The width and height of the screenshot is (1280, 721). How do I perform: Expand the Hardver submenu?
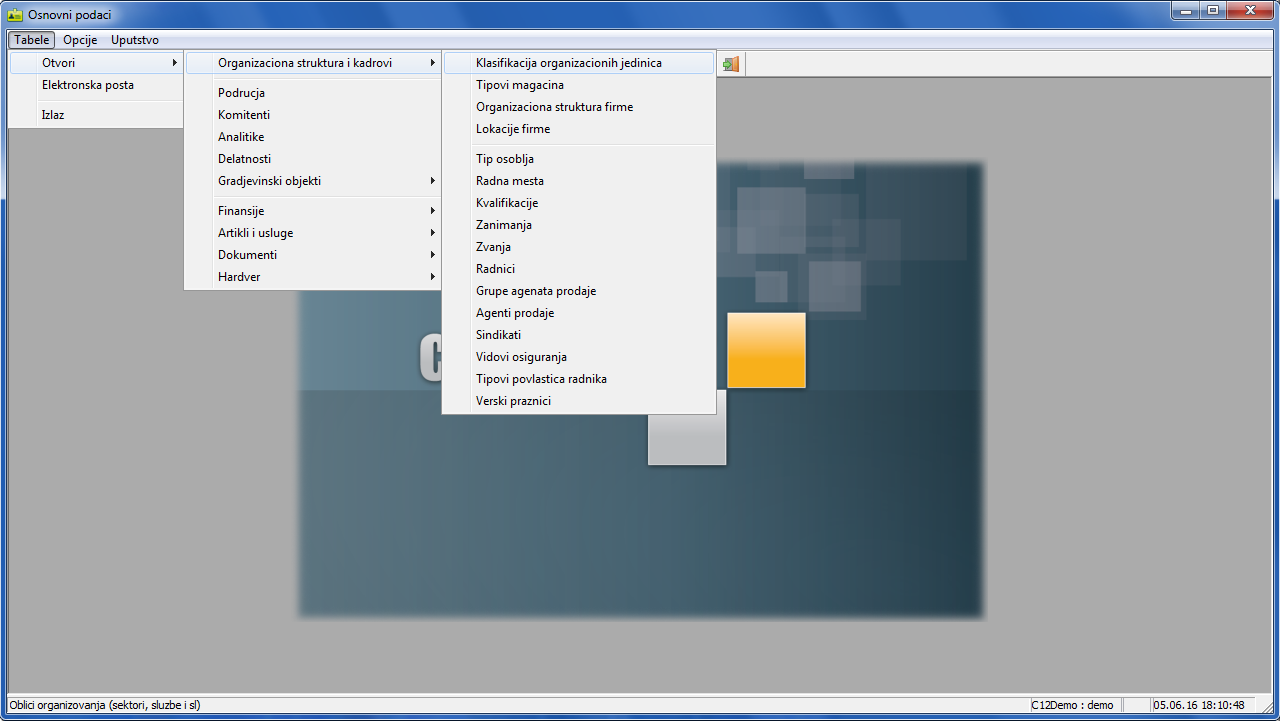coord(312,277)
